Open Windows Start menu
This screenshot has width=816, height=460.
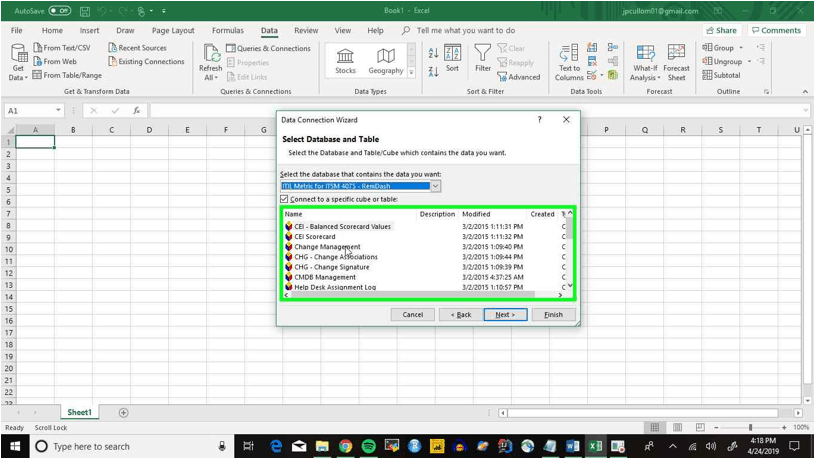[x=15, y=446]
